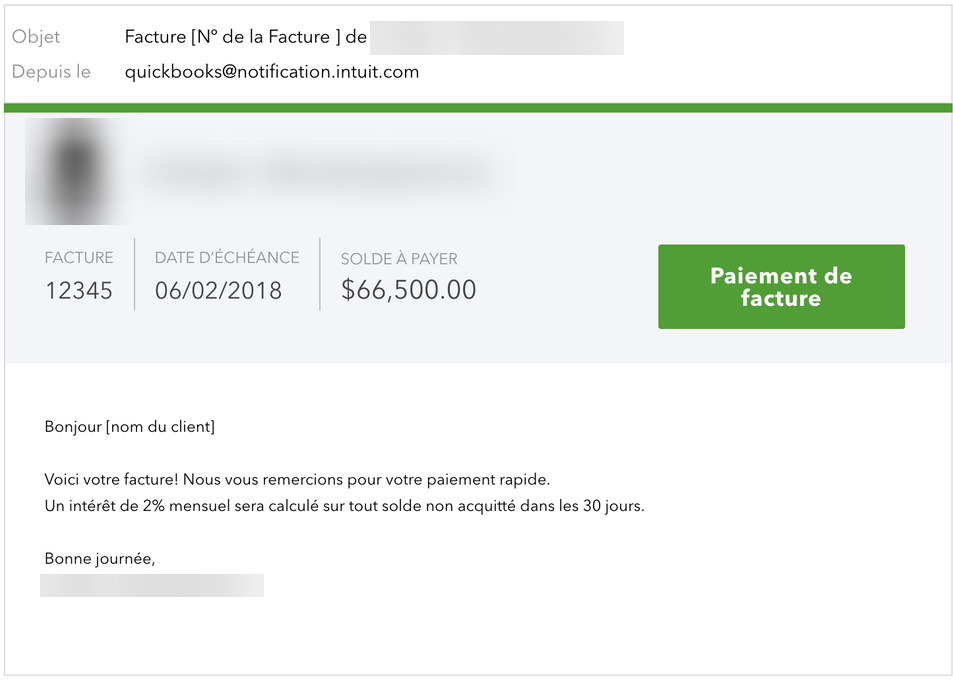Click the Voici votre facture sentence
Viewport: 953px width, 681px height.
pos(298,479)
